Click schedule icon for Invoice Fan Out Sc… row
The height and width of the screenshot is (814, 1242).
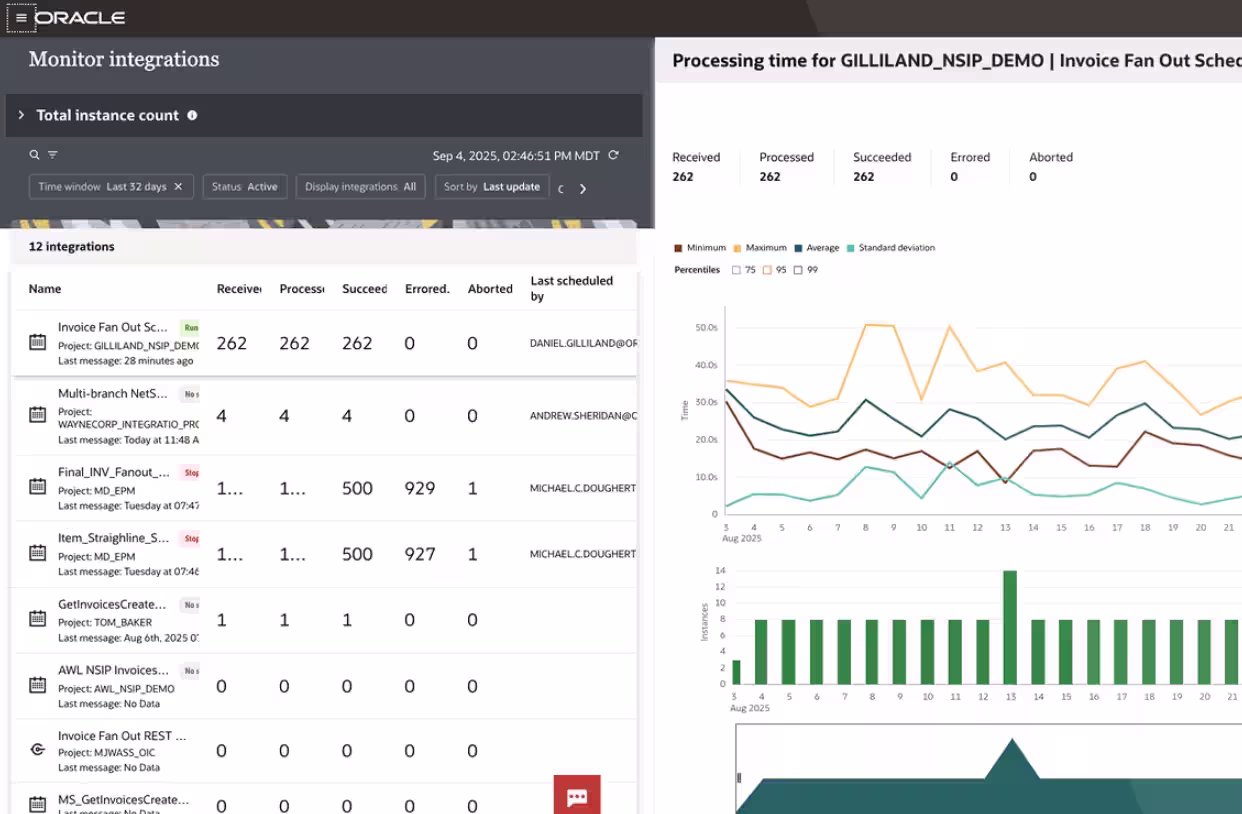38,343
